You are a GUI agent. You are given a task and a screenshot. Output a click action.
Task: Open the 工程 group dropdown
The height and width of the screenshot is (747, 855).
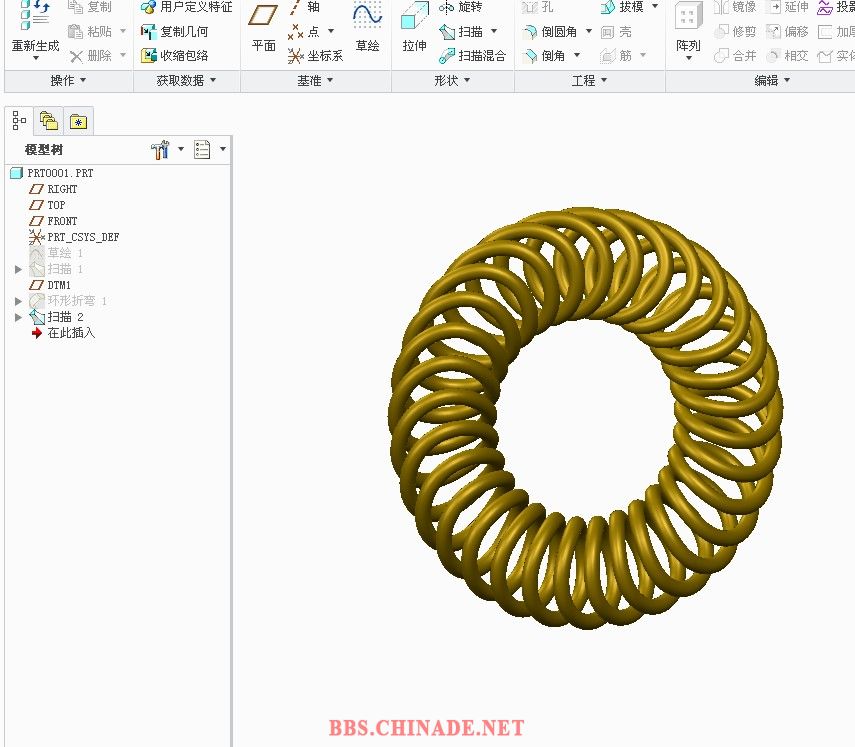click(589, 81)
